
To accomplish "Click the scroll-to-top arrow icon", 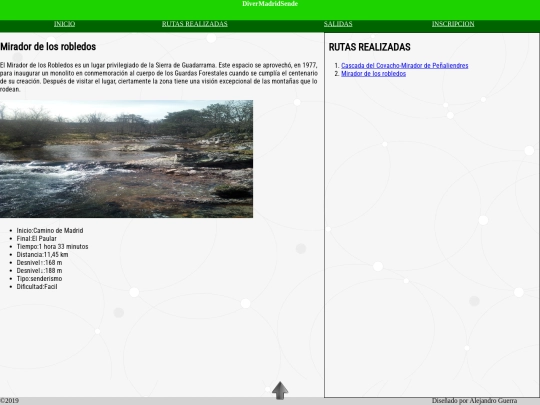I will tap(280, 391).
